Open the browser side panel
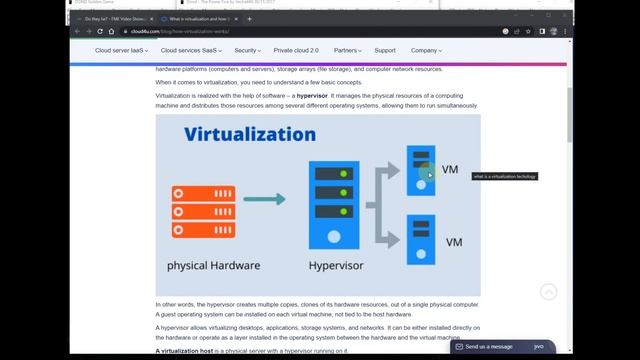This screenshot has height=360, width=640. pyautogui.click(x=542, y=31)
